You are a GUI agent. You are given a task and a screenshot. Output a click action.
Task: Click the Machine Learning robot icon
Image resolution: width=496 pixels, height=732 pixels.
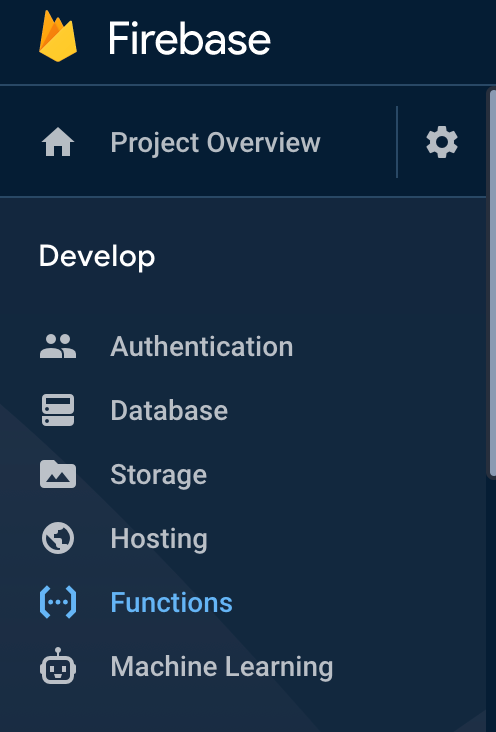58,666
